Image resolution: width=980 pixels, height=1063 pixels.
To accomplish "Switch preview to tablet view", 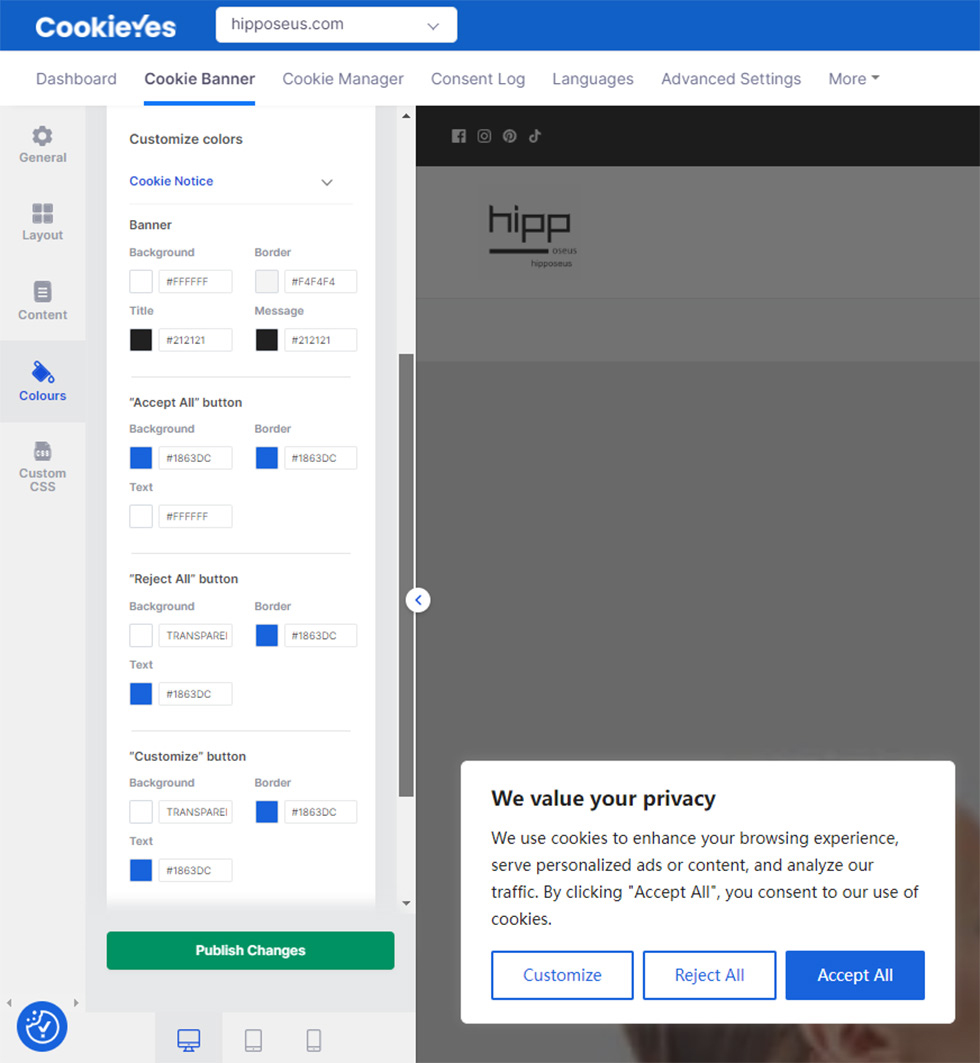I will pyautogui.click(x=253, y=1040).
